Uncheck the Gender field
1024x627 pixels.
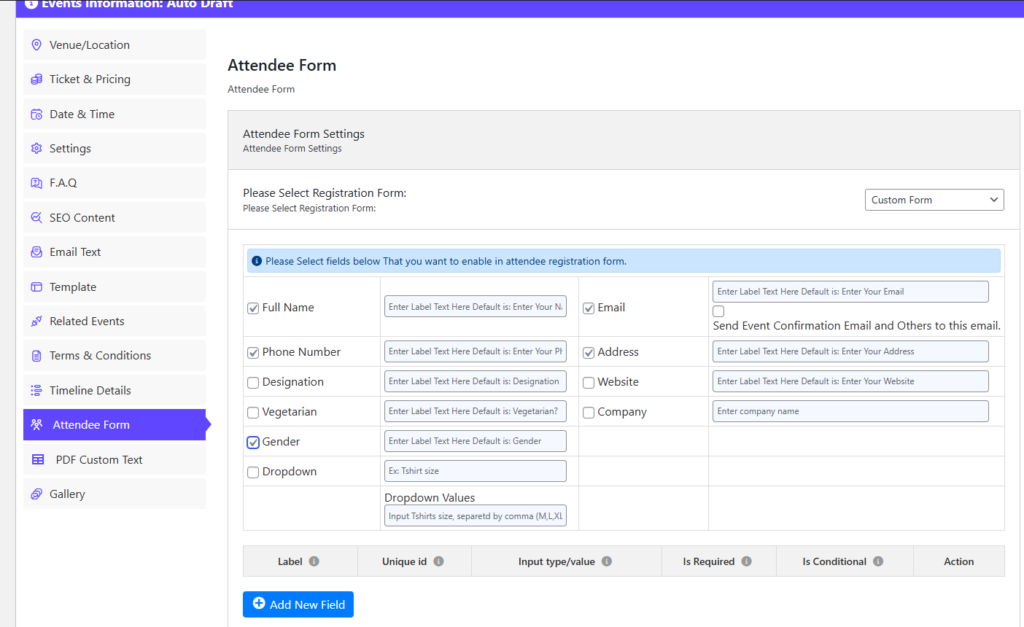(x=253, y=441)
